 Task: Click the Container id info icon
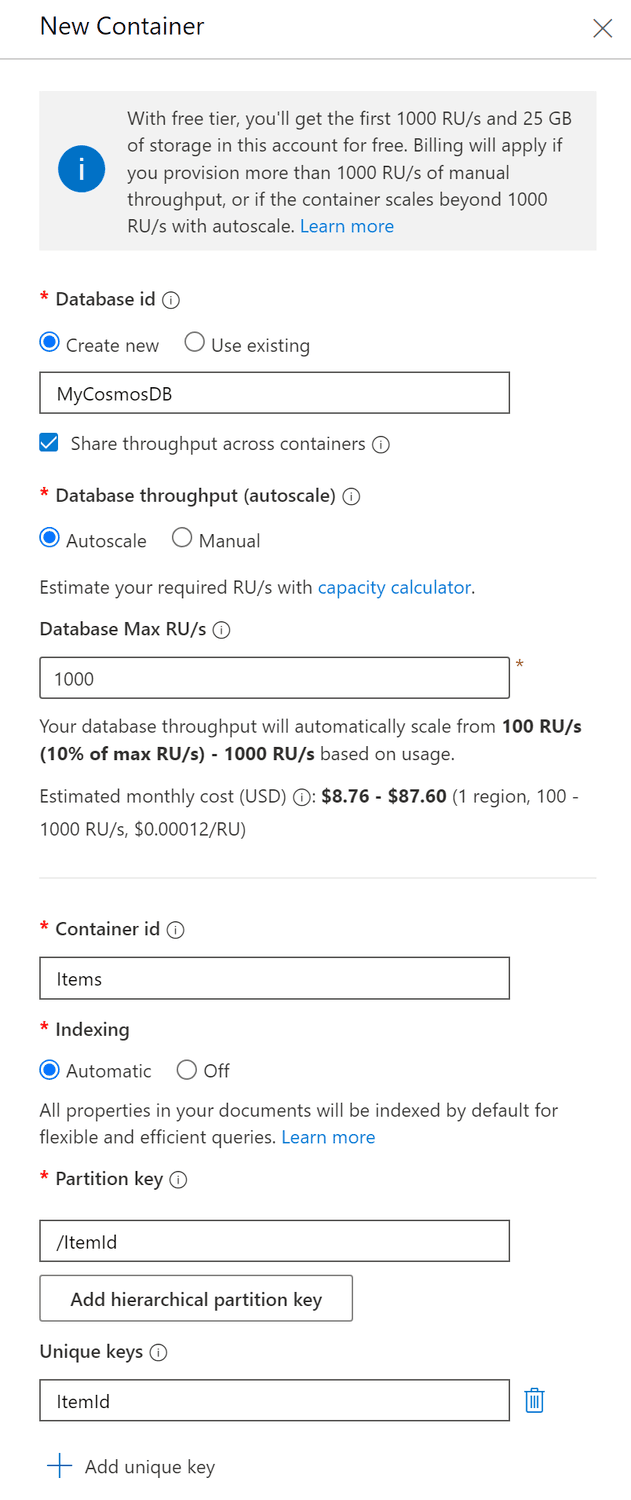(176, 930)
